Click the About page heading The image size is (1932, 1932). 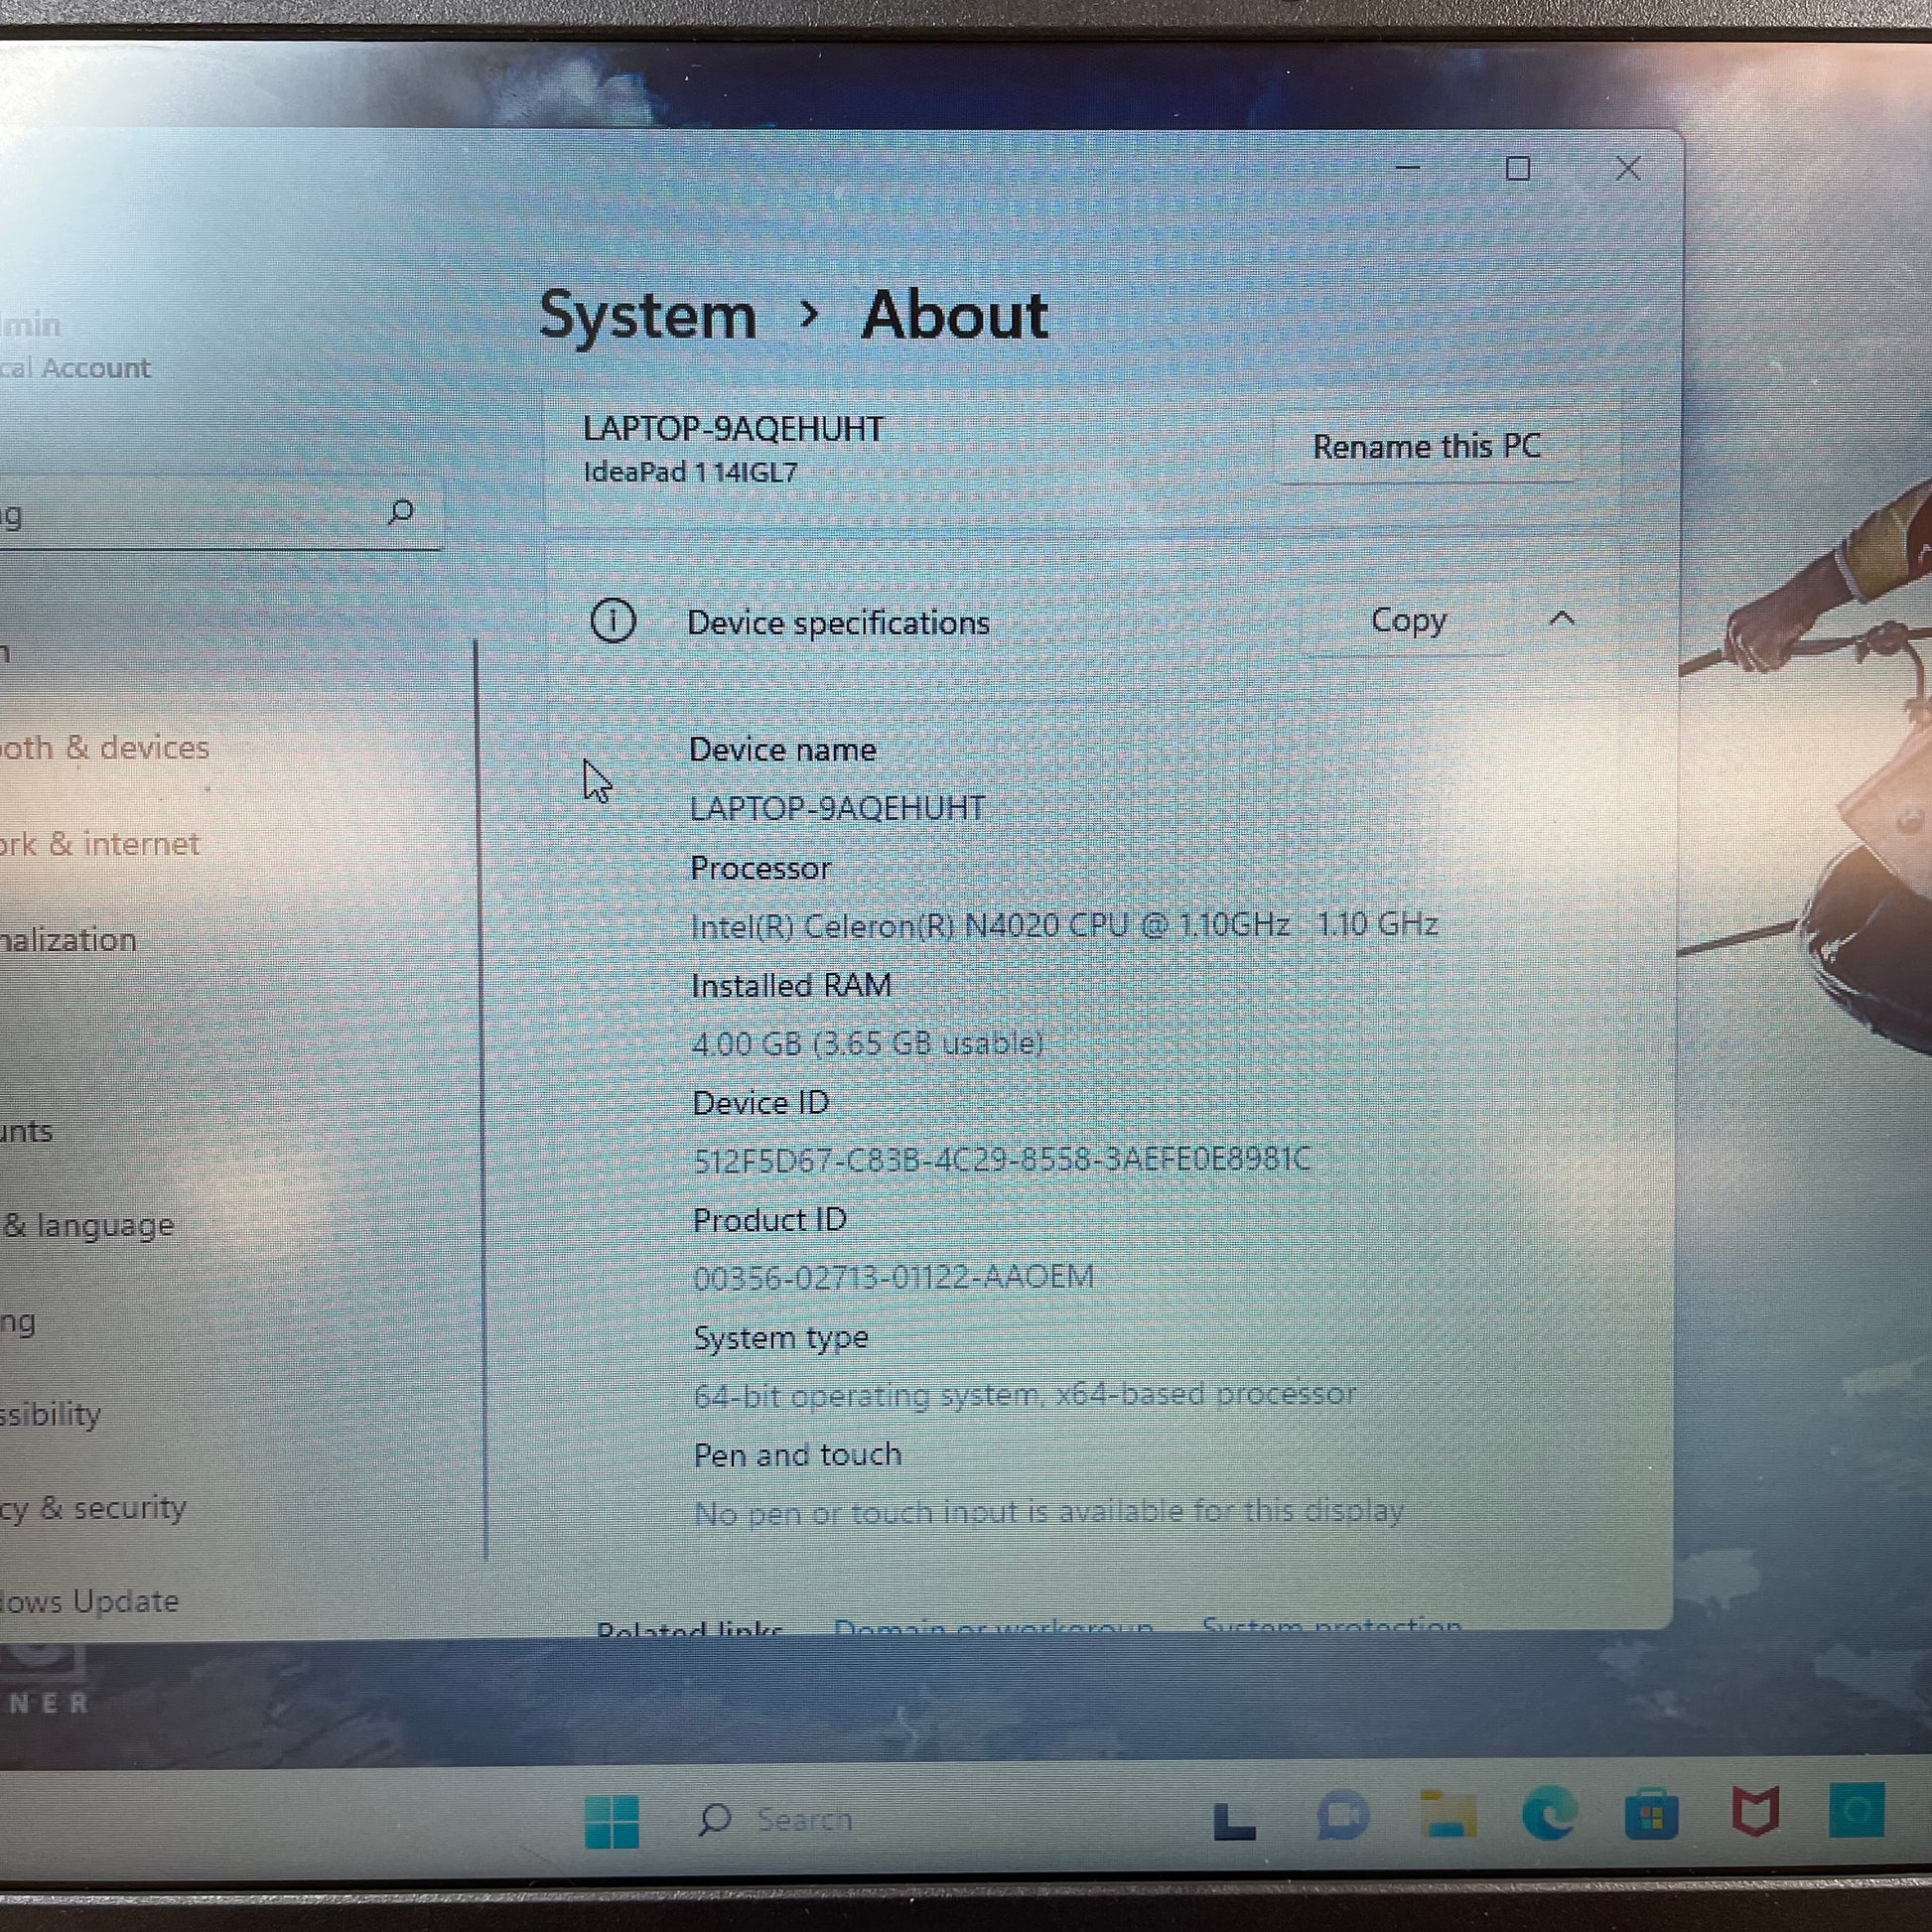[954, 316]
